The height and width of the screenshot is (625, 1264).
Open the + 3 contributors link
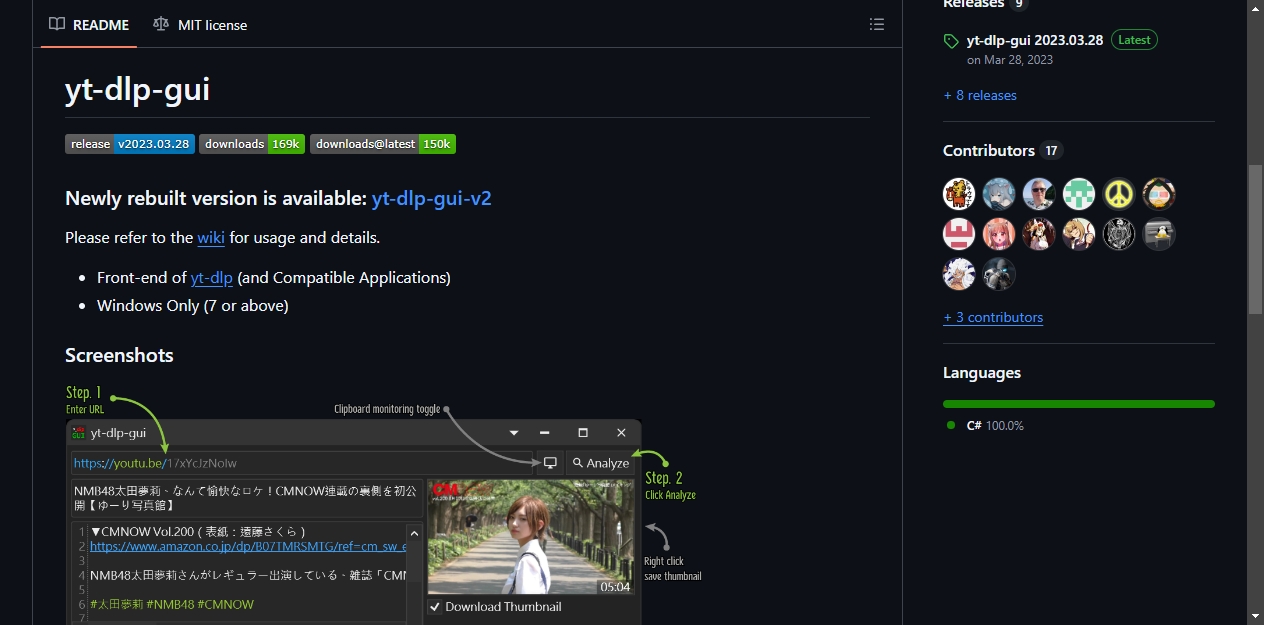click(993, 317)
